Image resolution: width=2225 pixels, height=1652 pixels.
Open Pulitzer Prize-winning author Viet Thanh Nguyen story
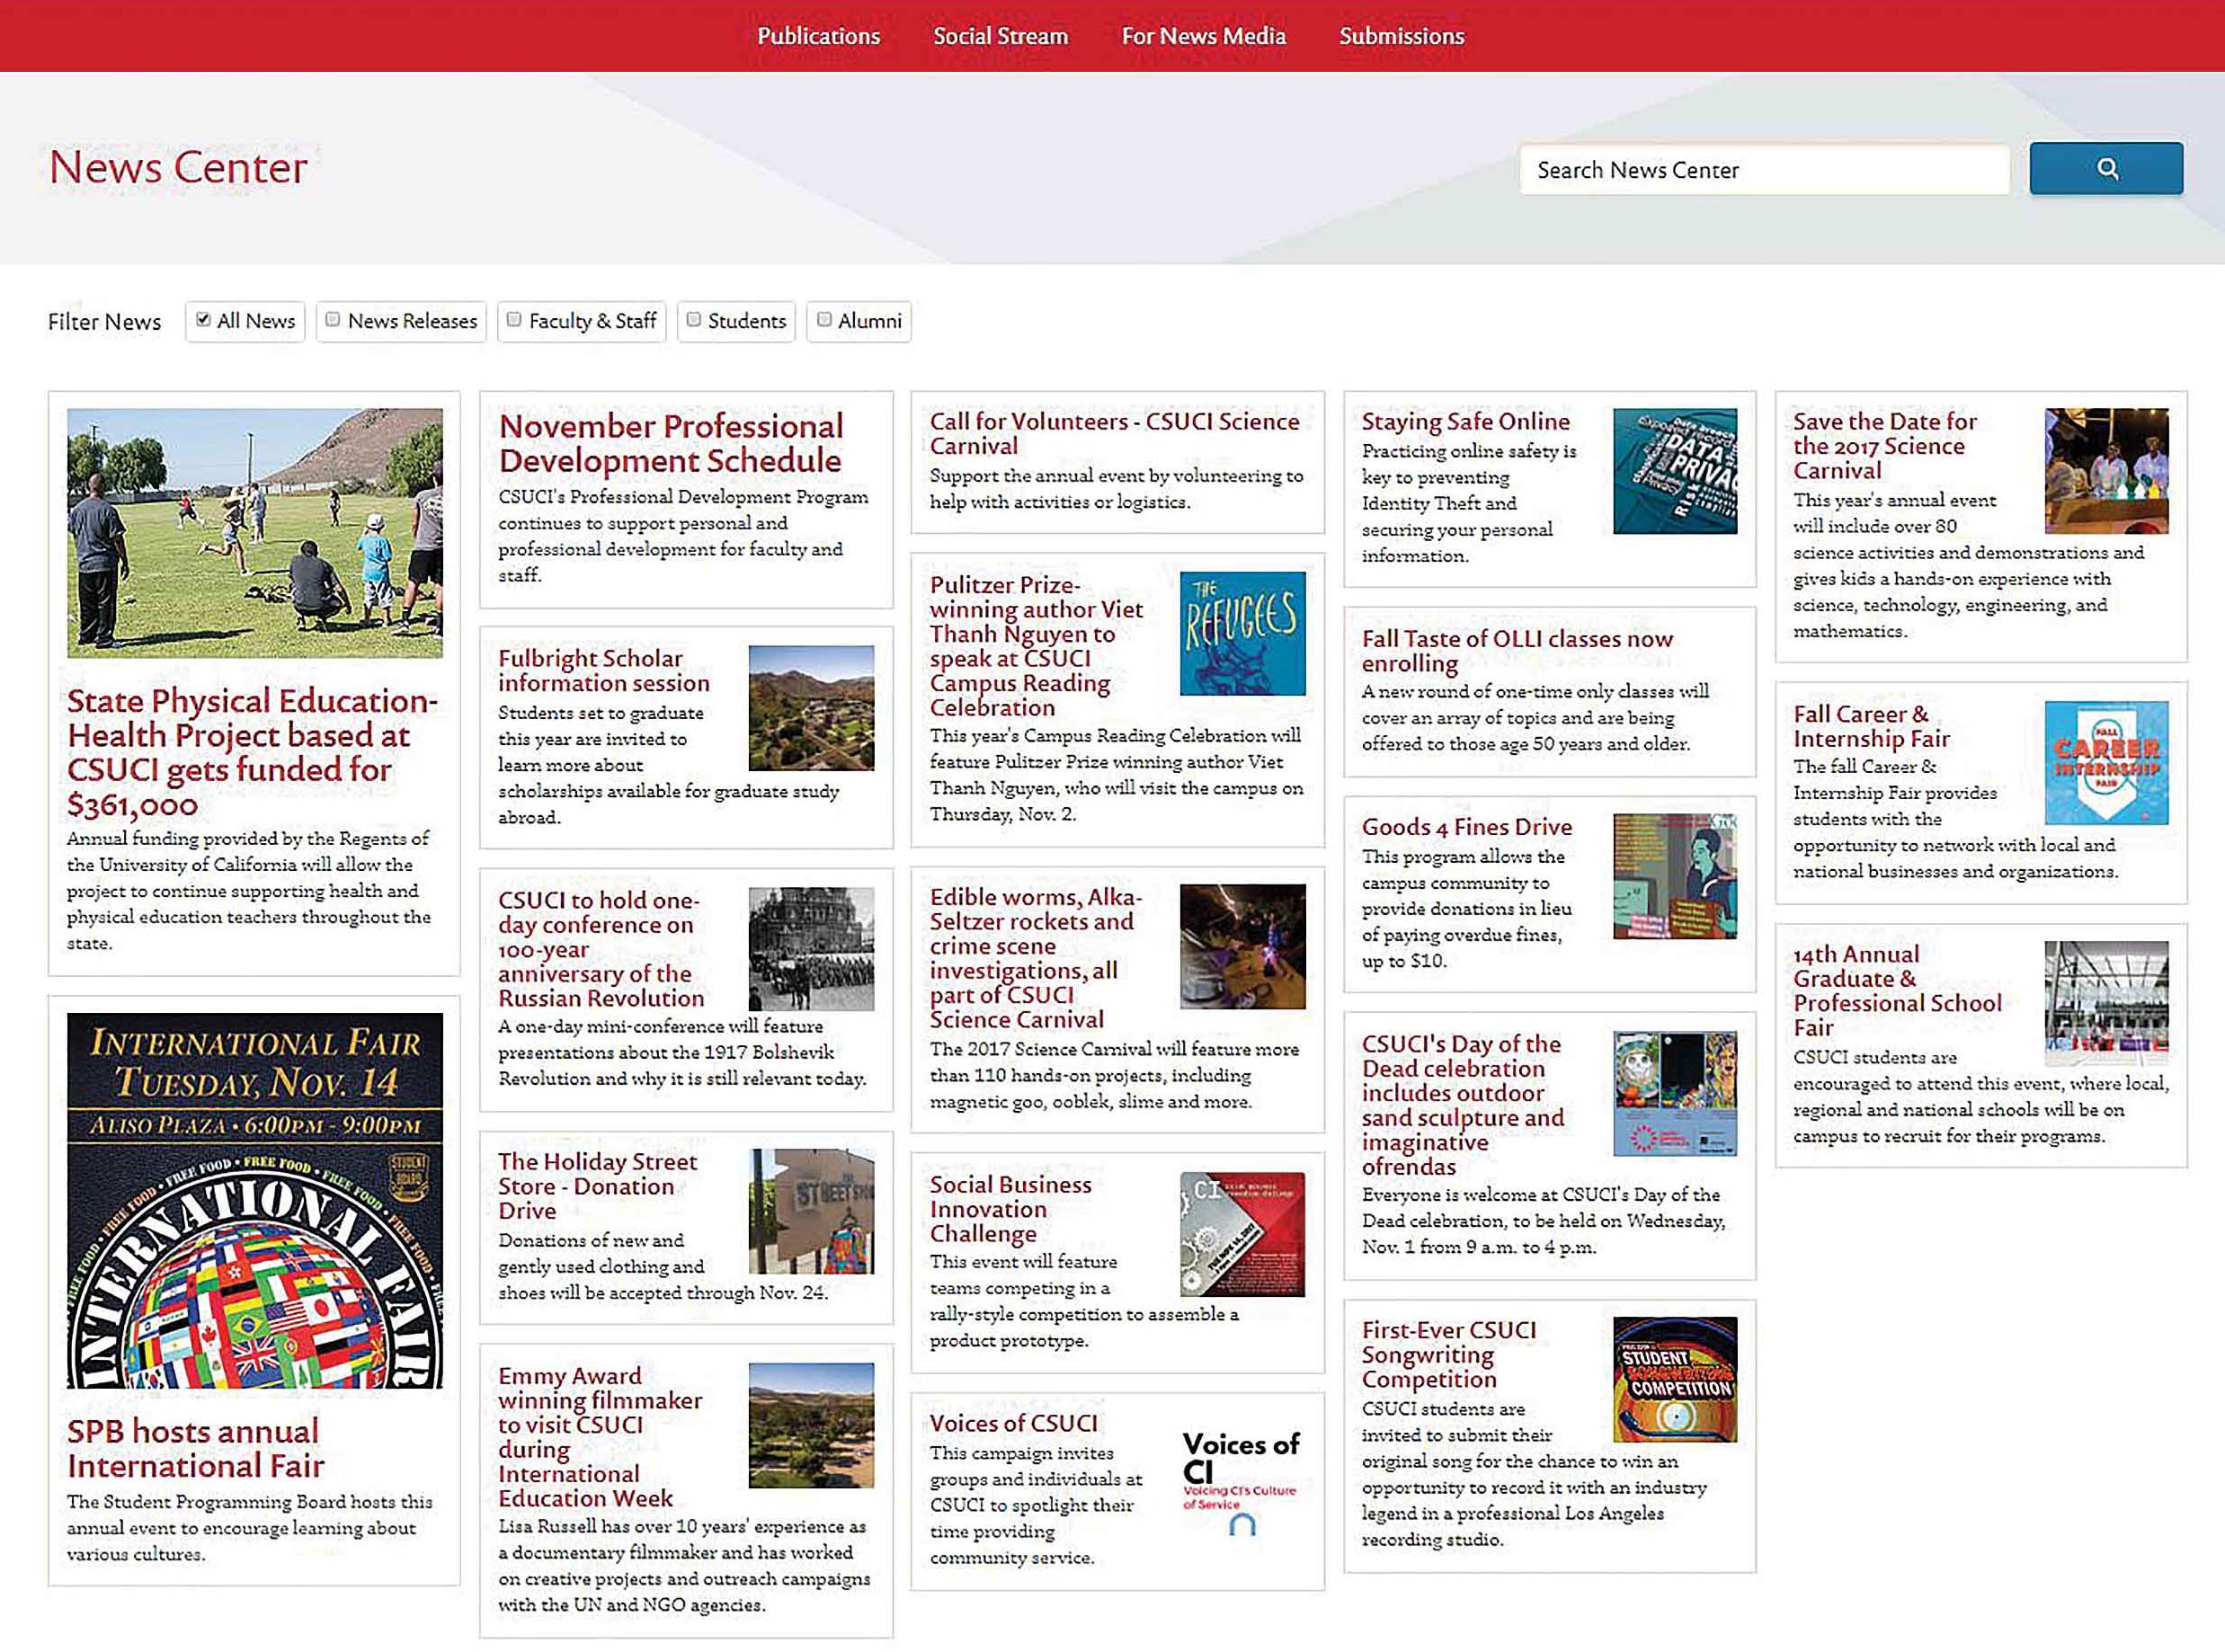(x=1036, y=646)
